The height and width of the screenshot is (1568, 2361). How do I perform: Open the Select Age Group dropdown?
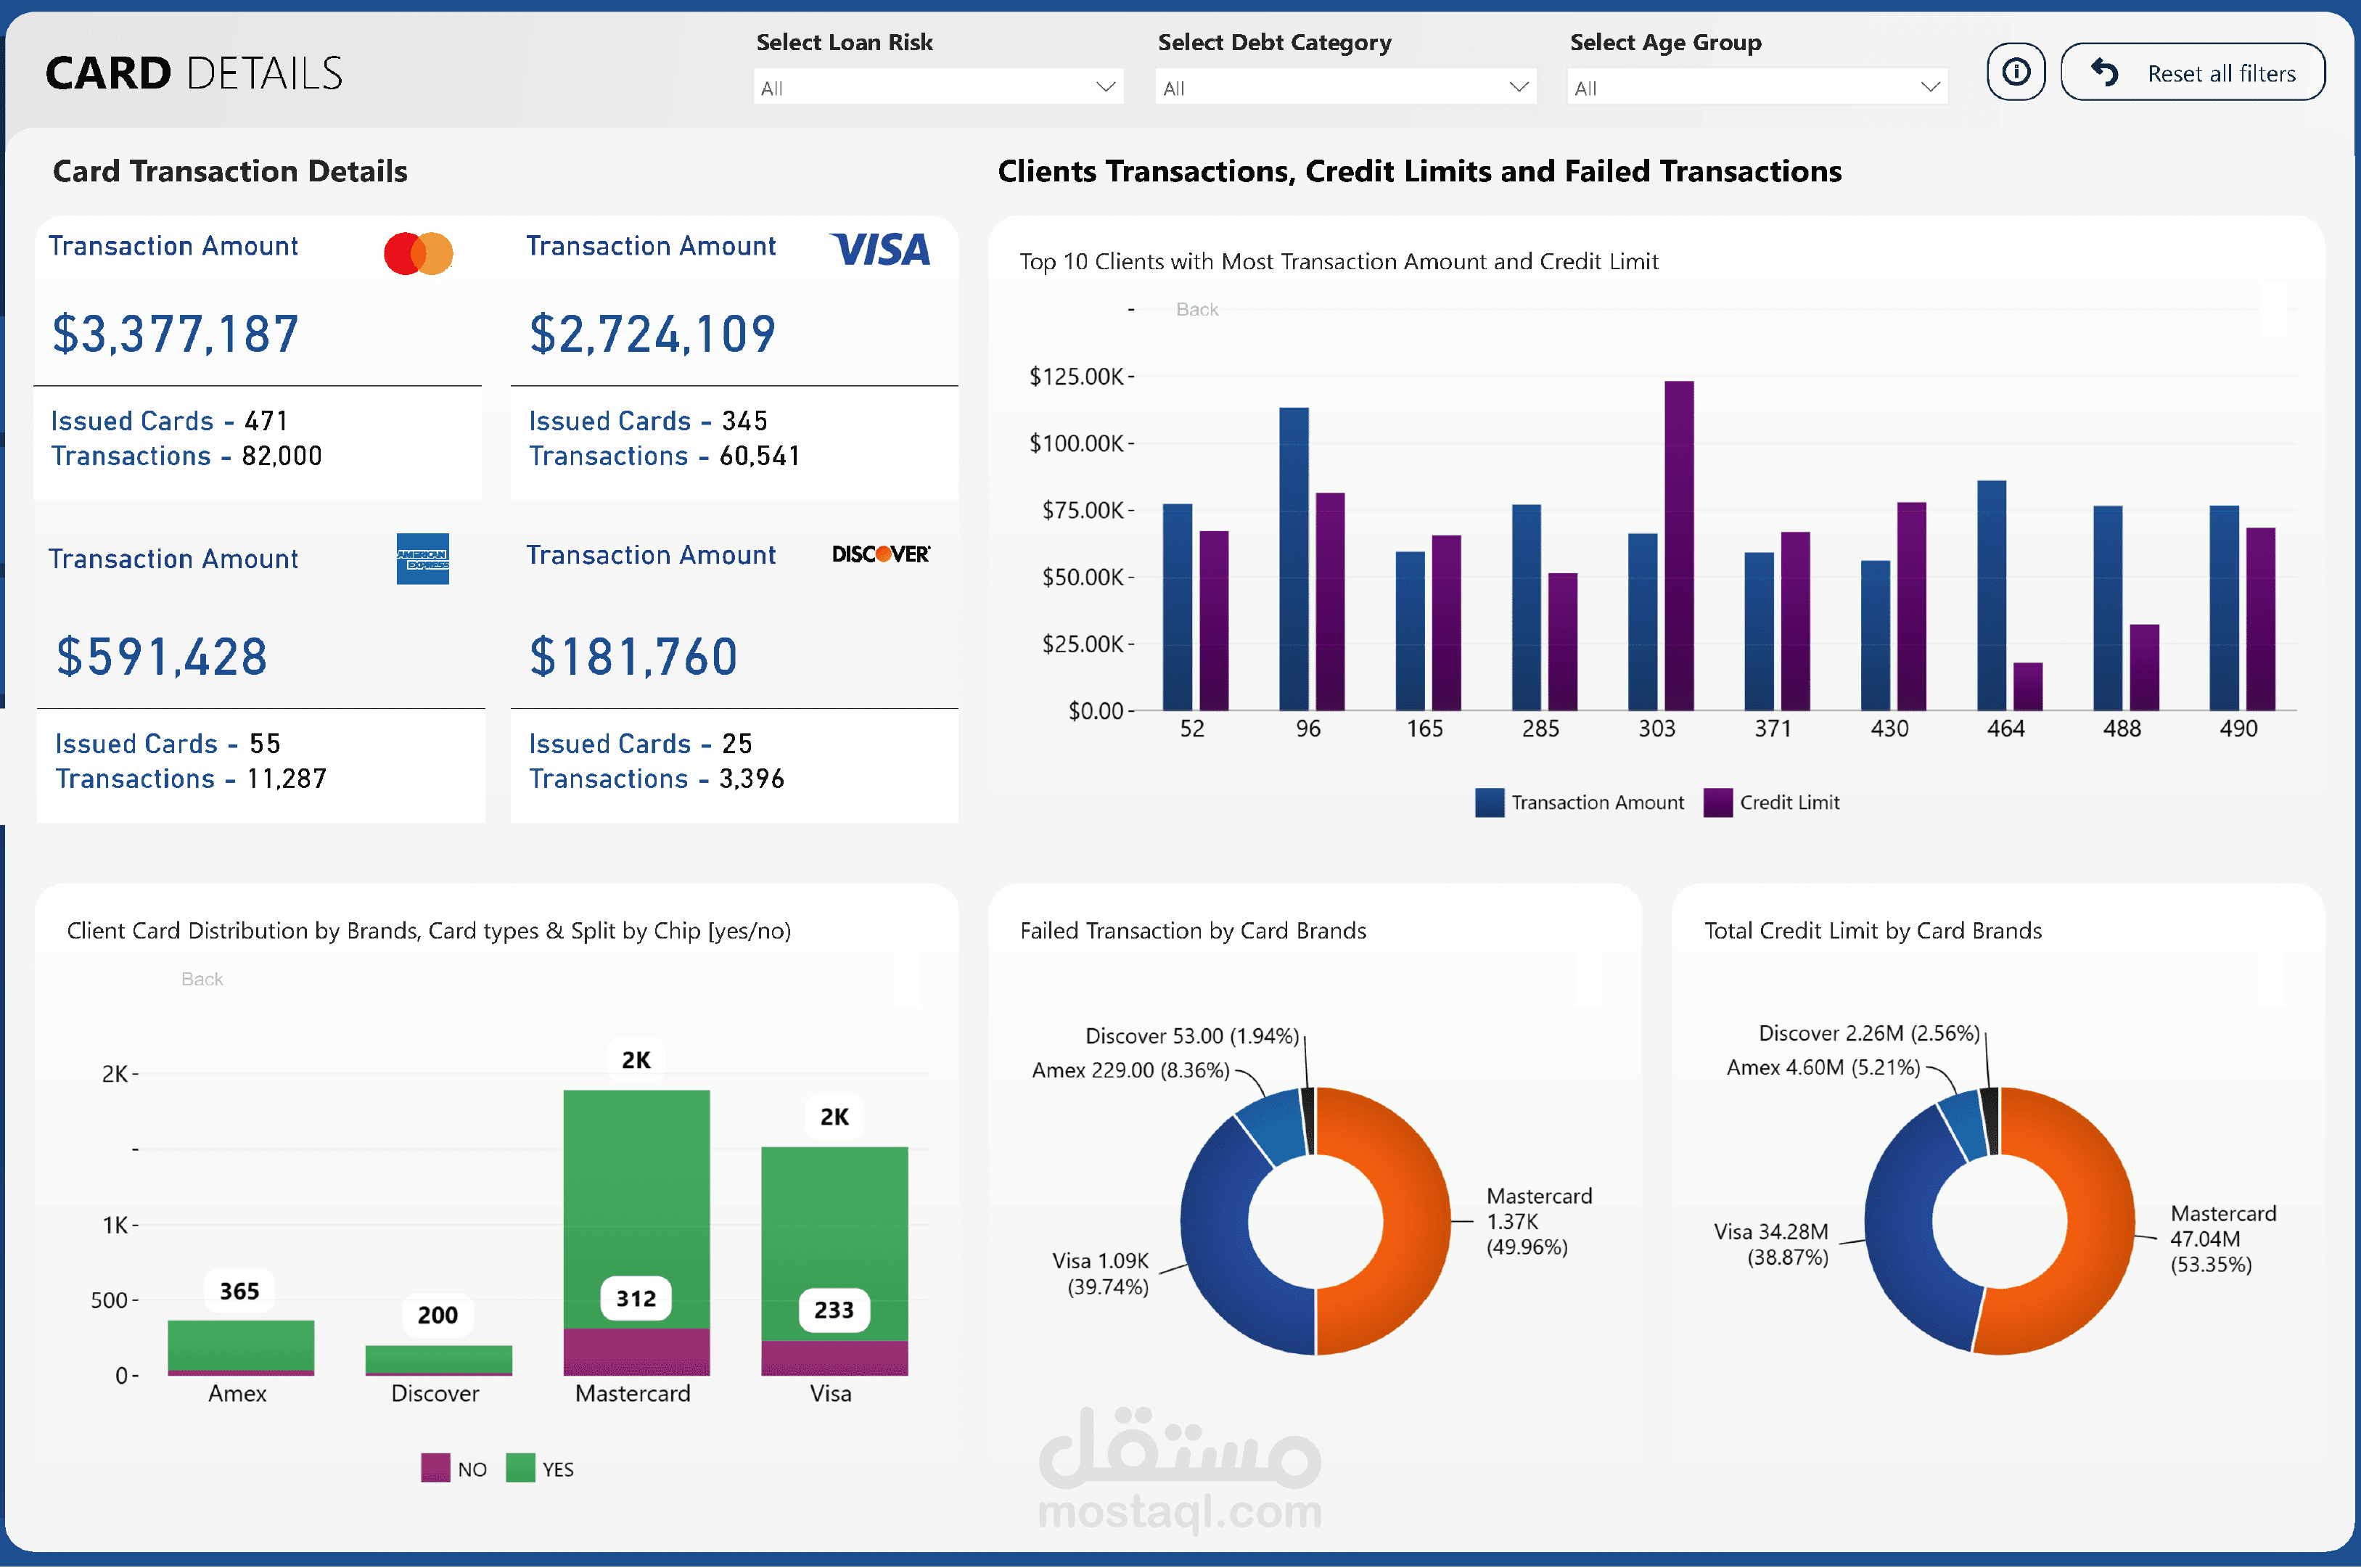(1757, 87)
